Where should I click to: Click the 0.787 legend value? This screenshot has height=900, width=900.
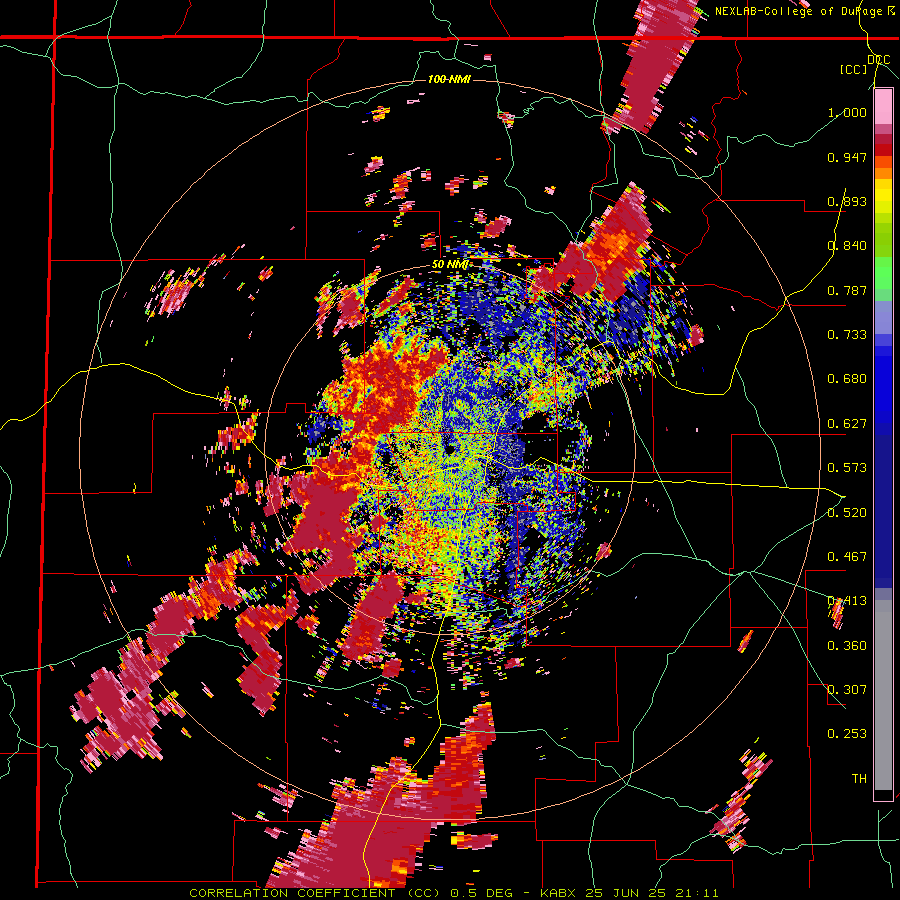click(x=847, y=290)
